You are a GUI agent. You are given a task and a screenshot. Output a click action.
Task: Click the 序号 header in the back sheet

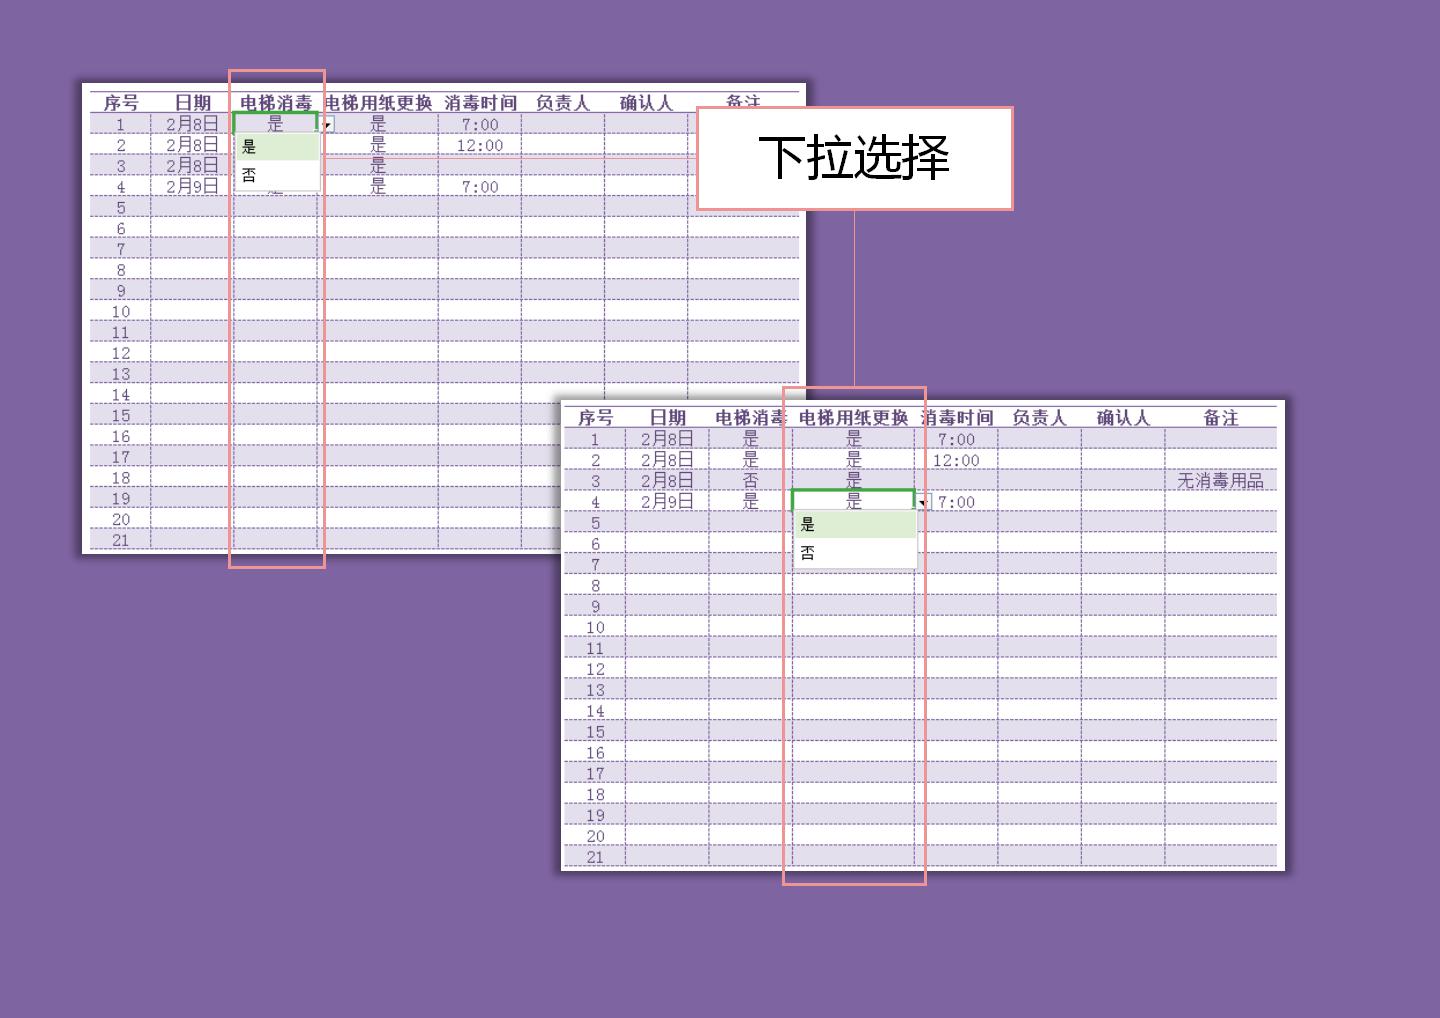[121, 102]
